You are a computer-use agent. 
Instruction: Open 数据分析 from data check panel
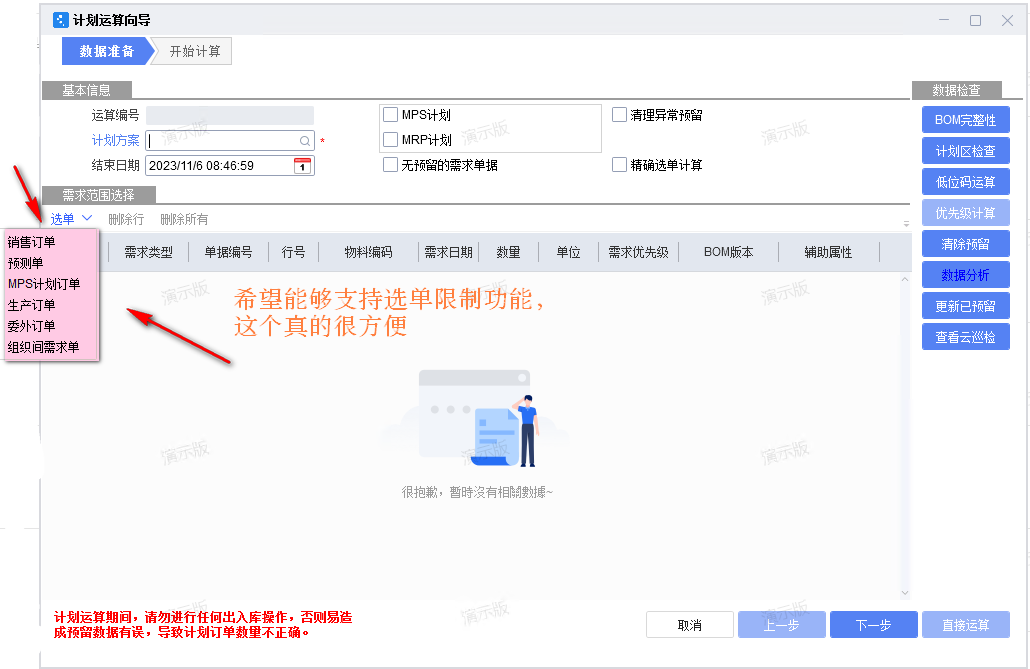click(x=965, y=275)
